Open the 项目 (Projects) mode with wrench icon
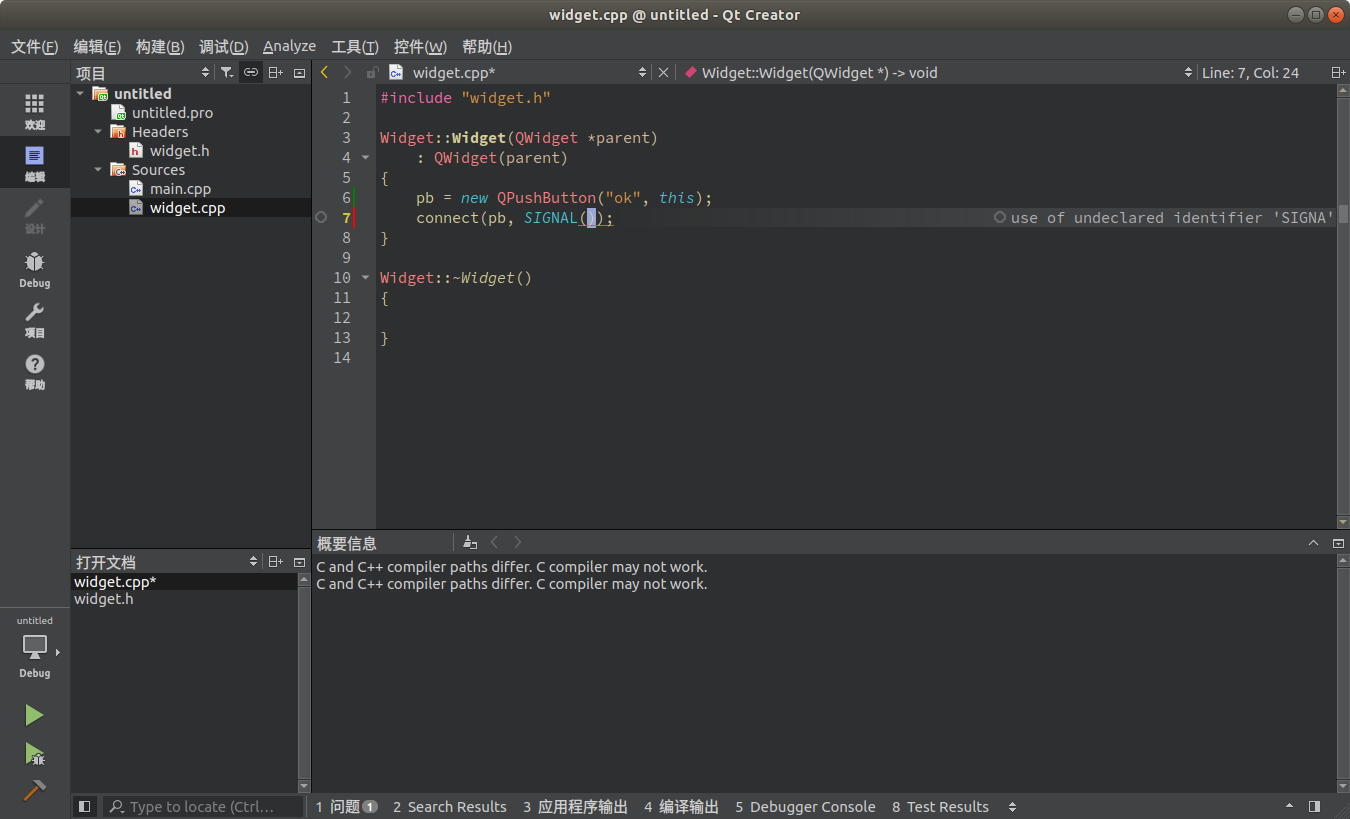This screenshot has height=819, width=1350. [x=35, y=320]
